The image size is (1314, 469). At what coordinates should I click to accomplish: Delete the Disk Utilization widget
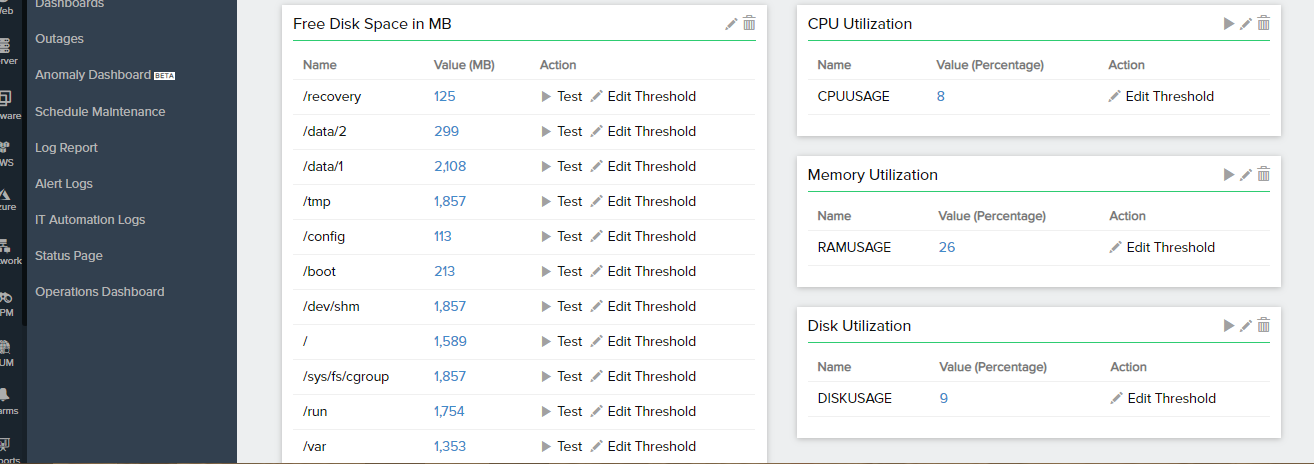pyautogui.click(x=1263, y=325)
